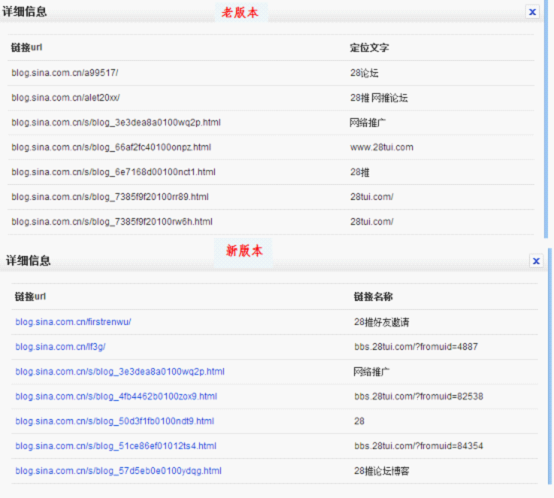Click the new version panel's vertical scrollbar
Screen dimensions: 554x498
click(x=549, y=366)
